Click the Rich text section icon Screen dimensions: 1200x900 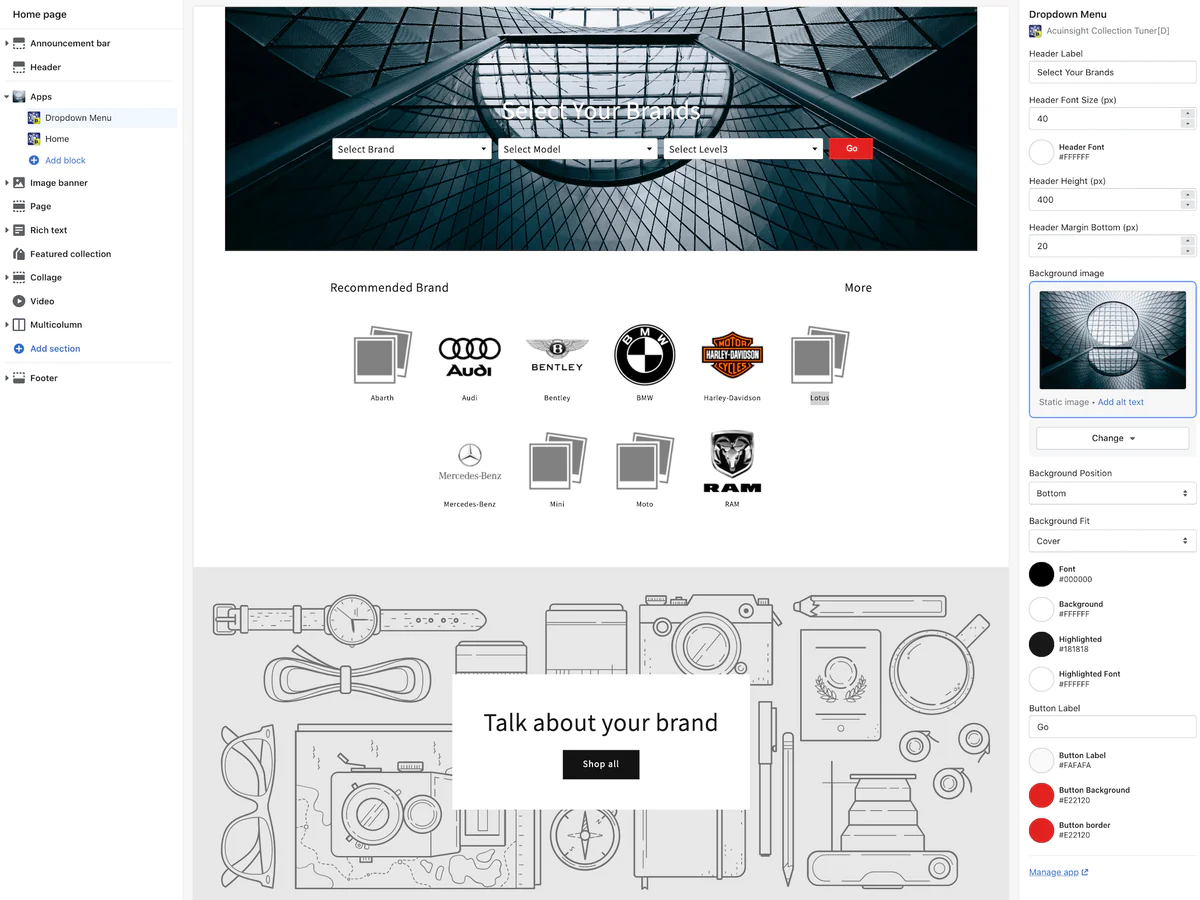pyautogui.click(x=19, y=230)
